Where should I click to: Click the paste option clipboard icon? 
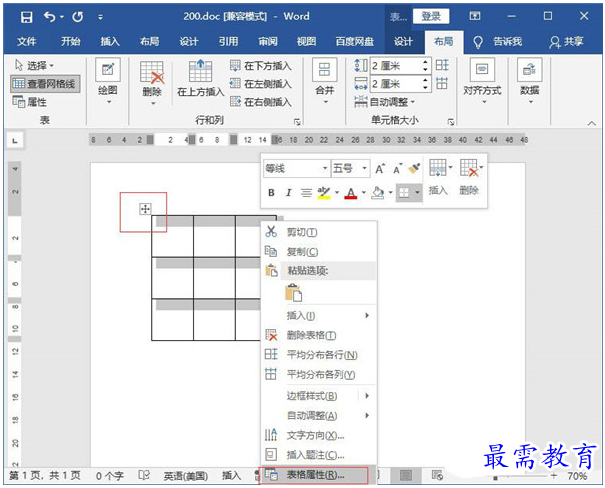click(293, 292)
